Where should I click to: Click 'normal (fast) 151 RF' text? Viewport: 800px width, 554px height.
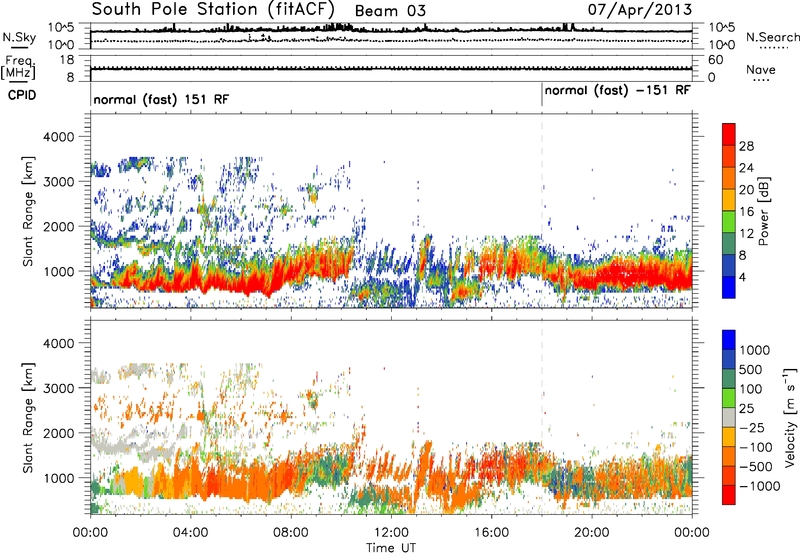coord(161,99)
